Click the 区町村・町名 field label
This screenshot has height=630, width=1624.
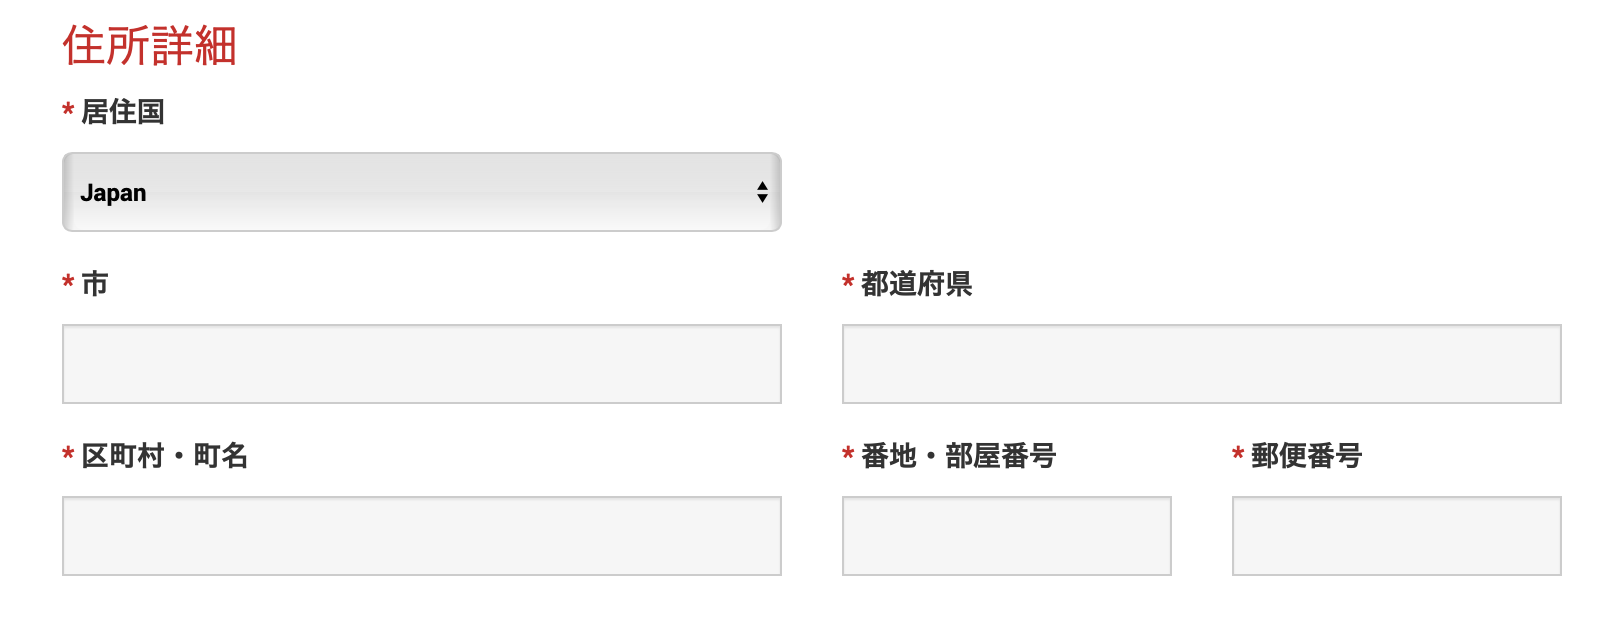[x=165, y=456]
